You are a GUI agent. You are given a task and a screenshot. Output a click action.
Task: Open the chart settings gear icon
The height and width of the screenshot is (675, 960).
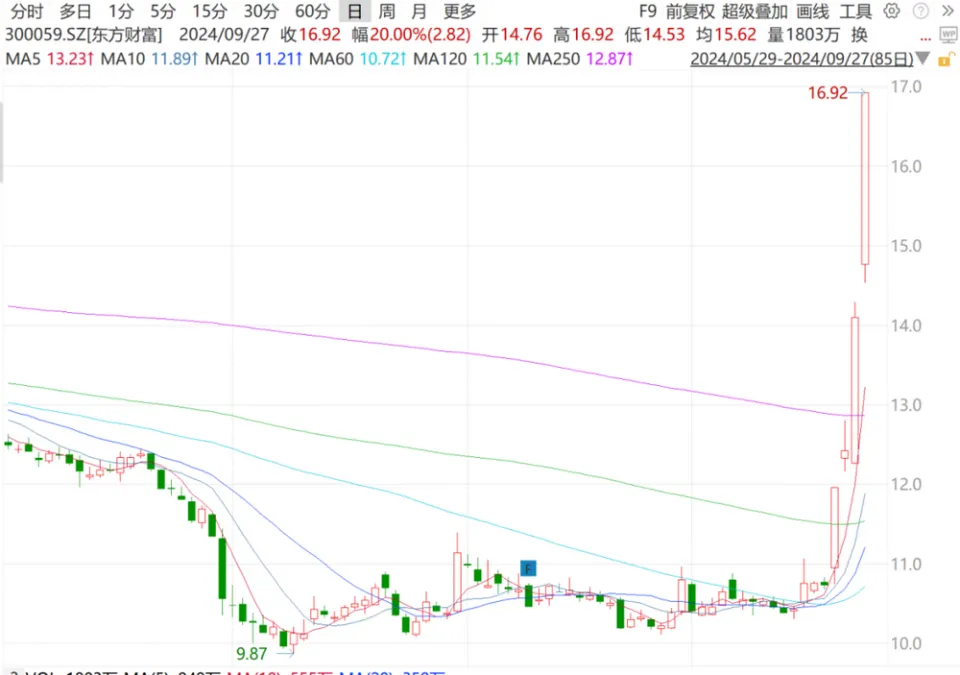[x=891, y=12]
